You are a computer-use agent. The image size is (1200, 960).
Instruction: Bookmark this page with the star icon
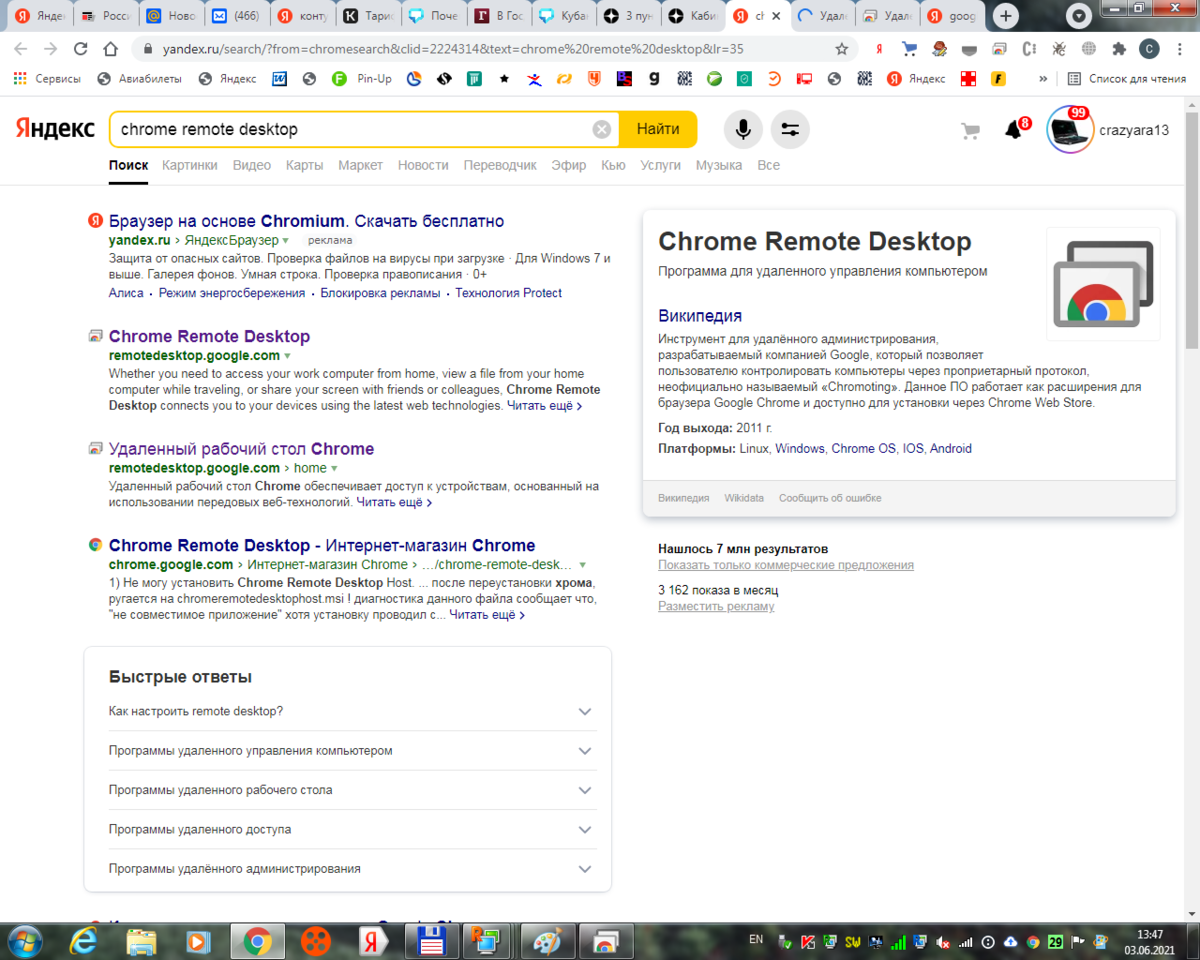coord(842,49)
